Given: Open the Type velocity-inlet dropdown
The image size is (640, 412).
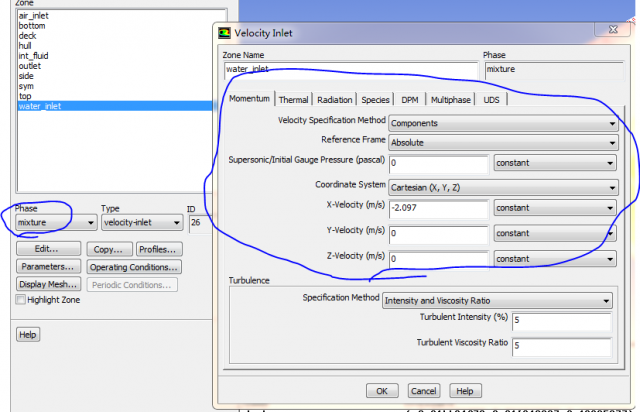Looking at the screenshot, I should [141, 222].
